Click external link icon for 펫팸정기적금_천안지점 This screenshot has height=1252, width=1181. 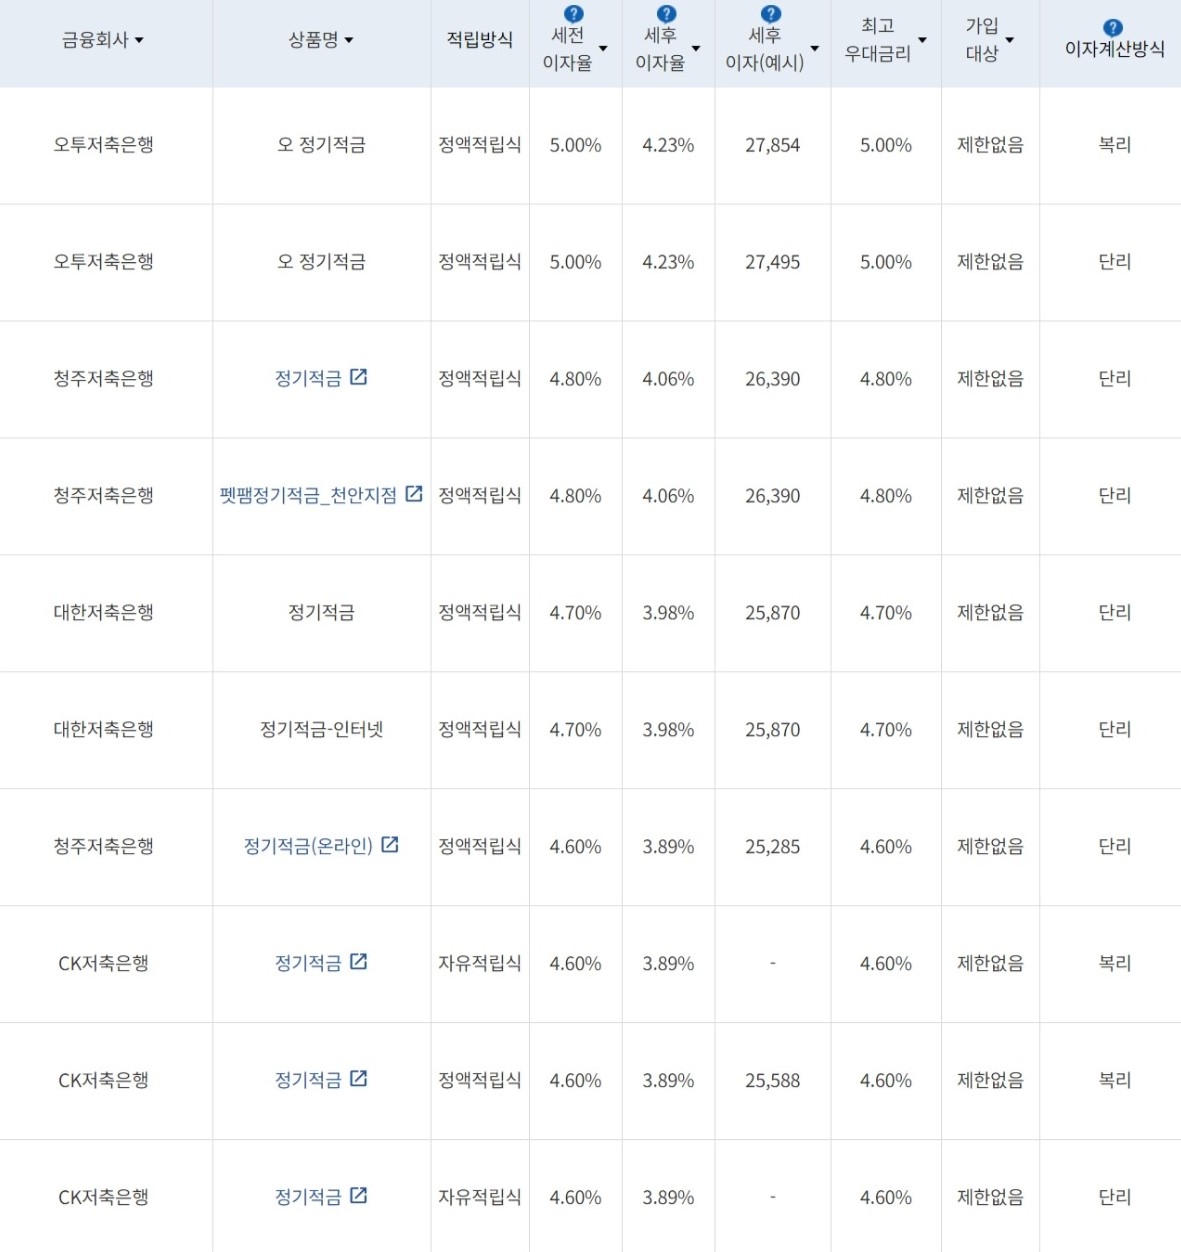tap(414, 494)
